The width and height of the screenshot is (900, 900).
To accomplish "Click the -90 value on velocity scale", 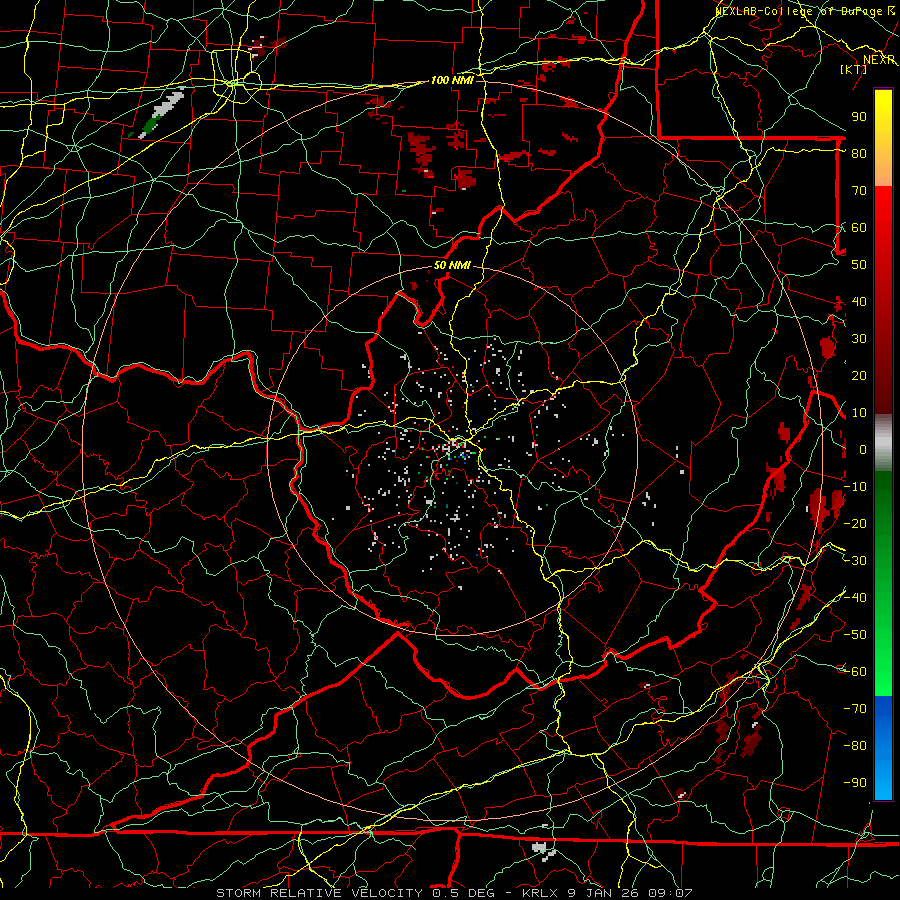I will coord(855,783).
